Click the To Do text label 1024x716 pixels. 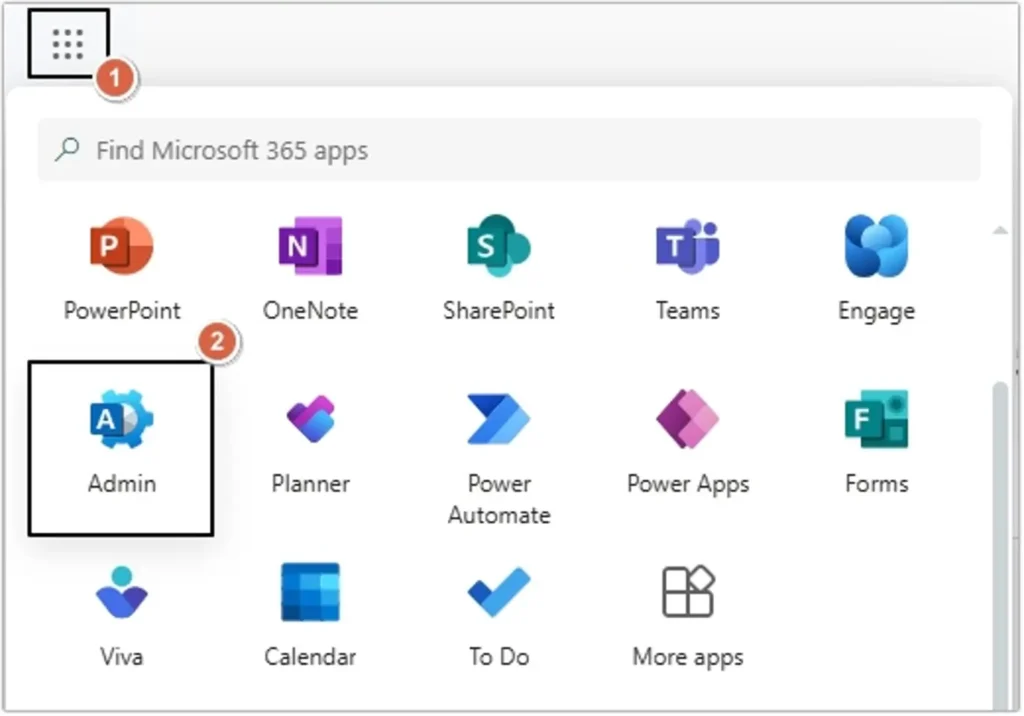point(499,657)
